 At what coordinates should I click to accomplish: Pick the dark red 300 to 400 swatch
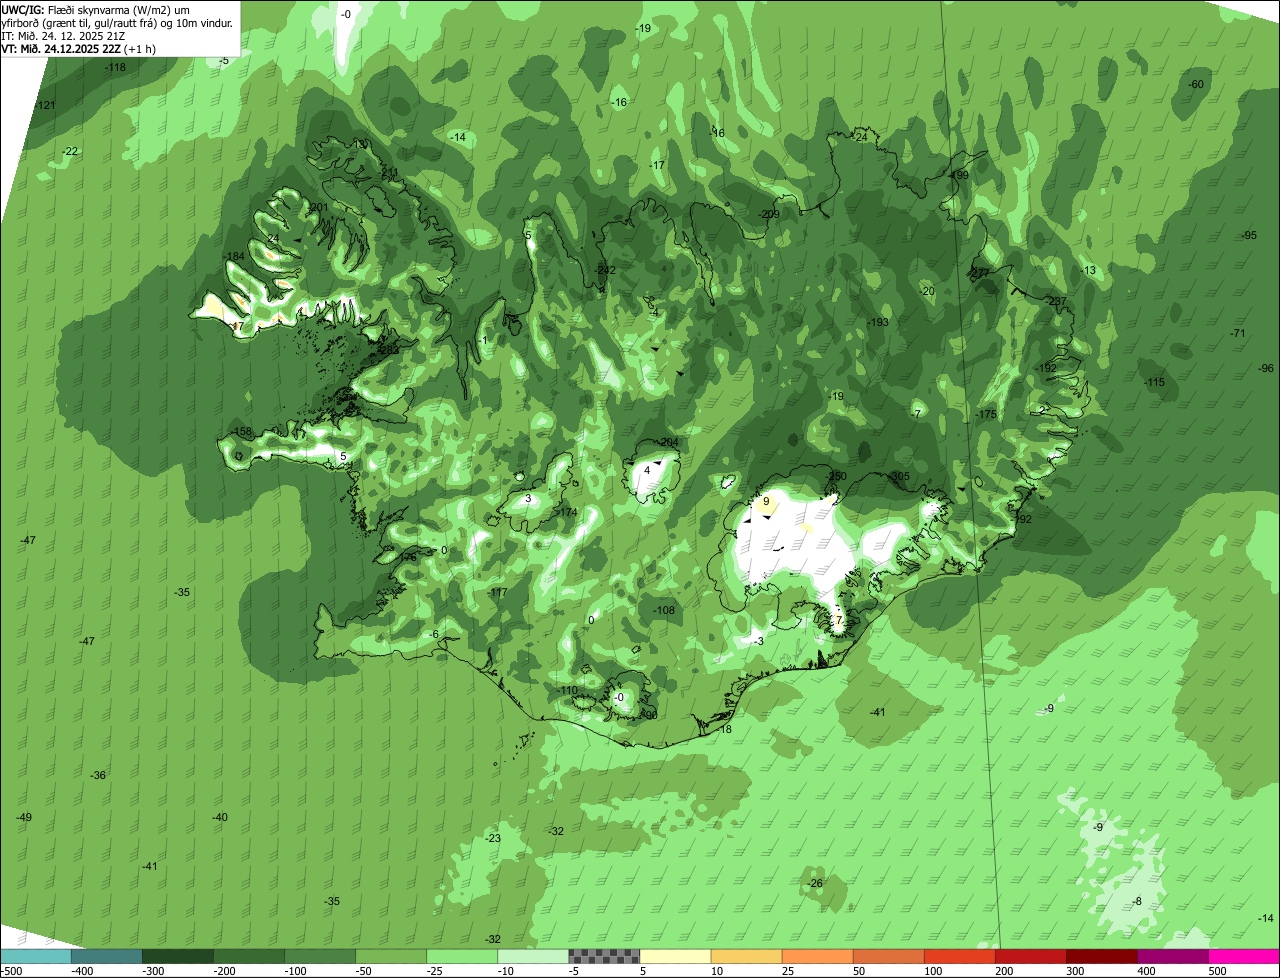point(1102,956)
